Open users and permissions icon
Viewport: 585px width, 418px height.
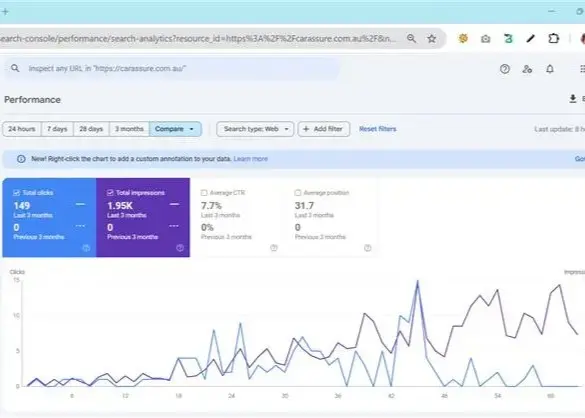pos(527,69)
